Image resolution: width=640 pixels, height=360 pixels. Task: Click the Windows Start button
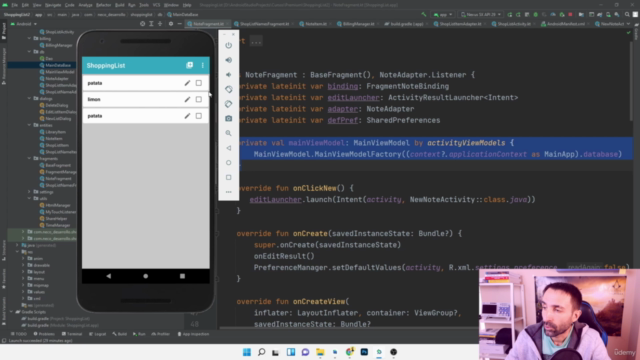point(247,352)
